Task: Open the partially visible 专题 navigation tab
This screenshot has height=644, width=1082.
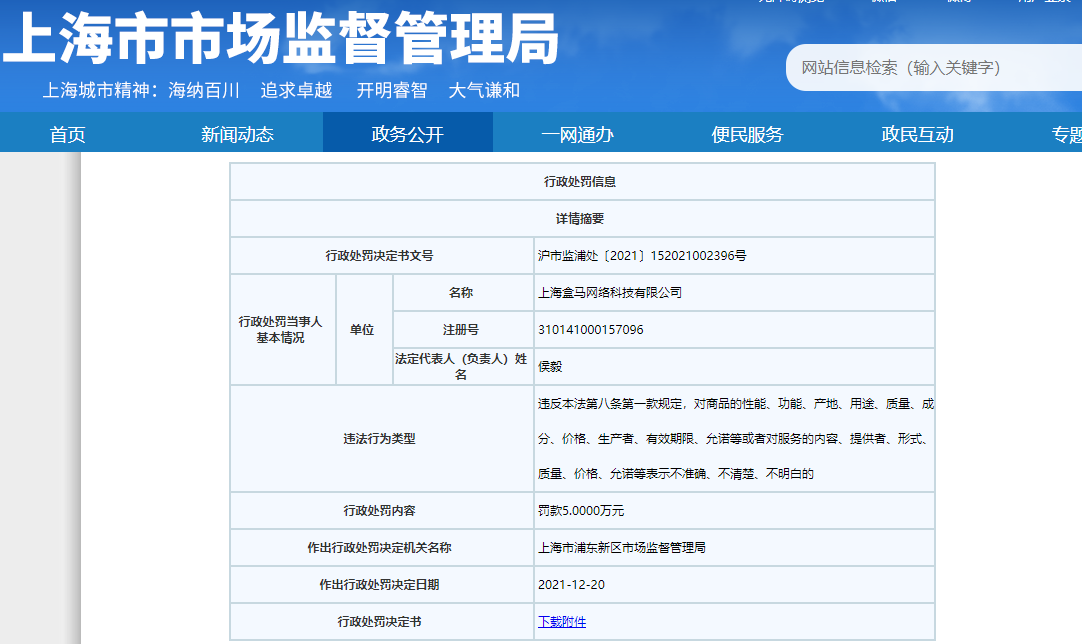Action: click(1067, 134)
